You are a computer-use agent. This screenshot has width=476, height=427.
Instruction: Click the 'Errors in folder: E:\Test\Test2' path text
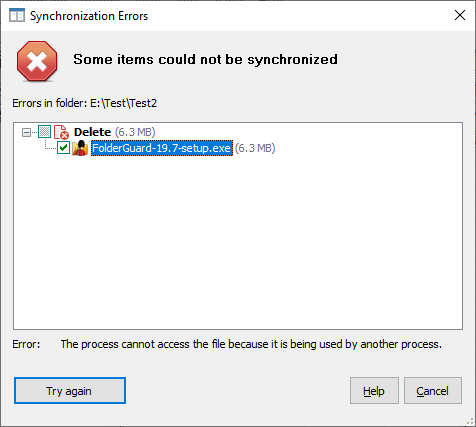coord(84,103)
